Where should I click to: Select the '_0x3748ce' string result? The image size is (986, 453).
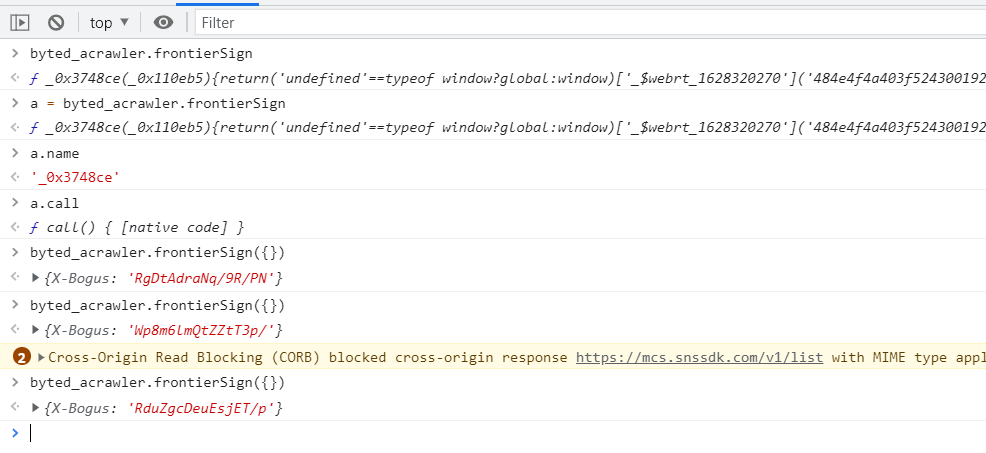[75, 178]
